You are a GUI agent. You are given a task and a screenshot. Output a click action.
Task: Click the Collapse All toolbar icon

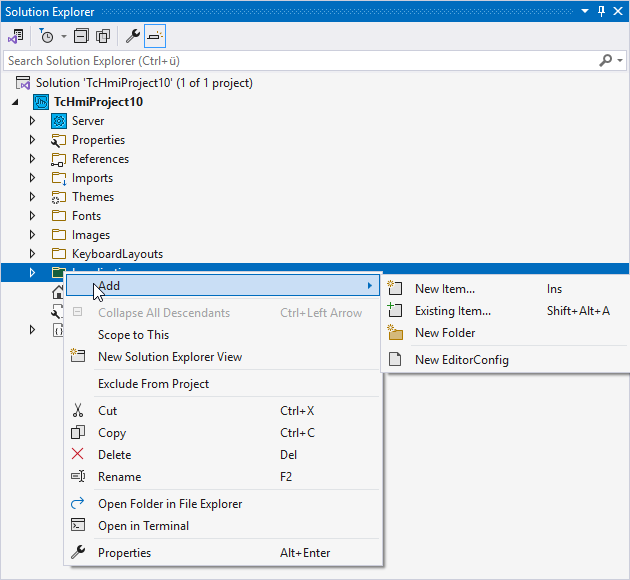[81, 37]
